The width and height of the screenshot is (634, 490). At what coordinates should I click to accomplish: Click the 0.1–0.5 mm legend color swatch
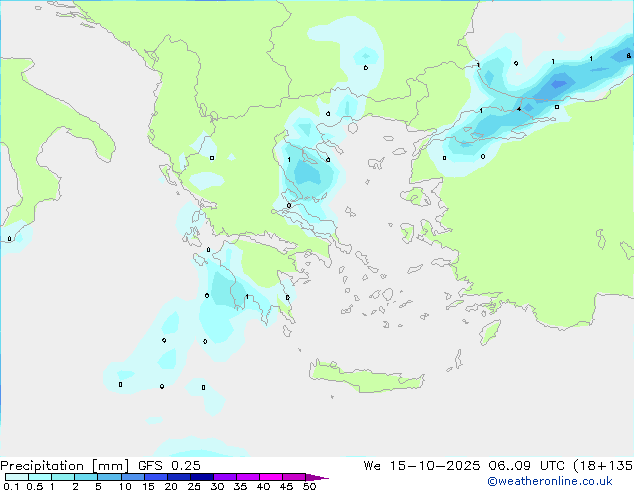[x=17, y=477]
